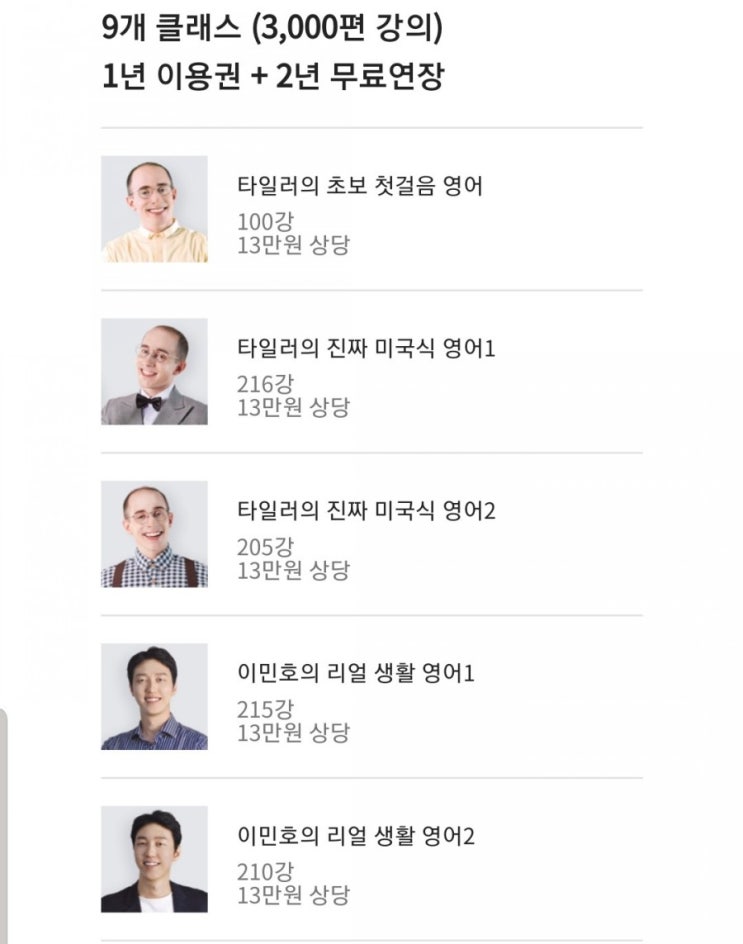The width and height of the screenshot is (743, 944).
Task: Open course 이민호의 리얼 생활 영어2
Action: (x=356, y=836)
